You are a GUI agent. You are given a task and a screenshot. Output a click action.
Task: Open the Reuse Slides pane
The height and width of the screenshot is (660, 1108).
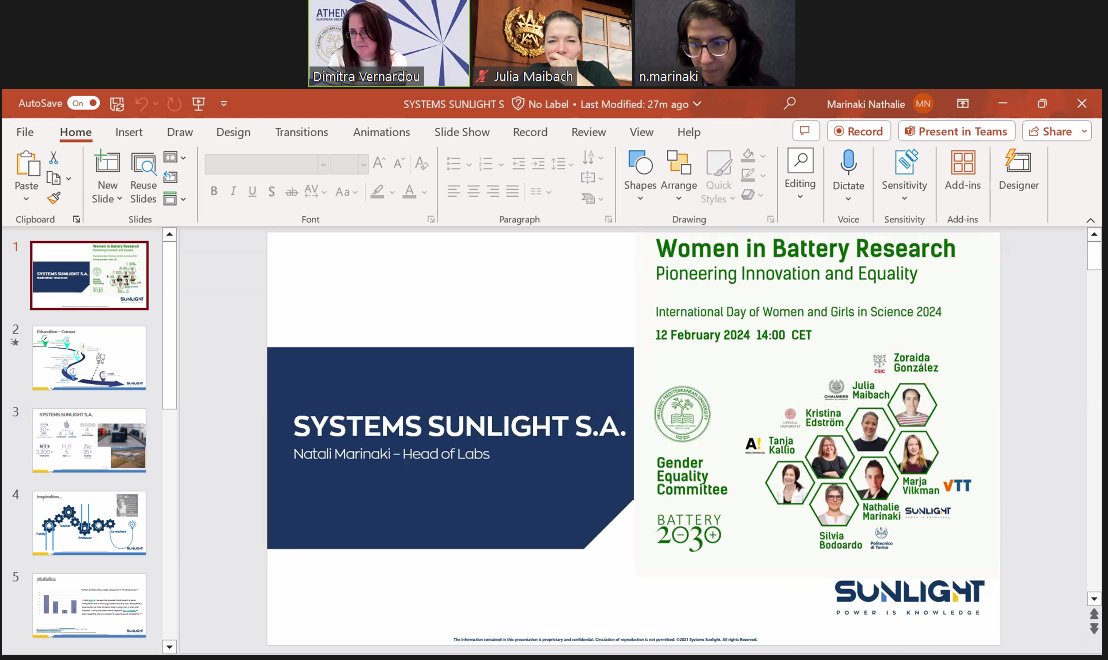[x=143, y=177]
